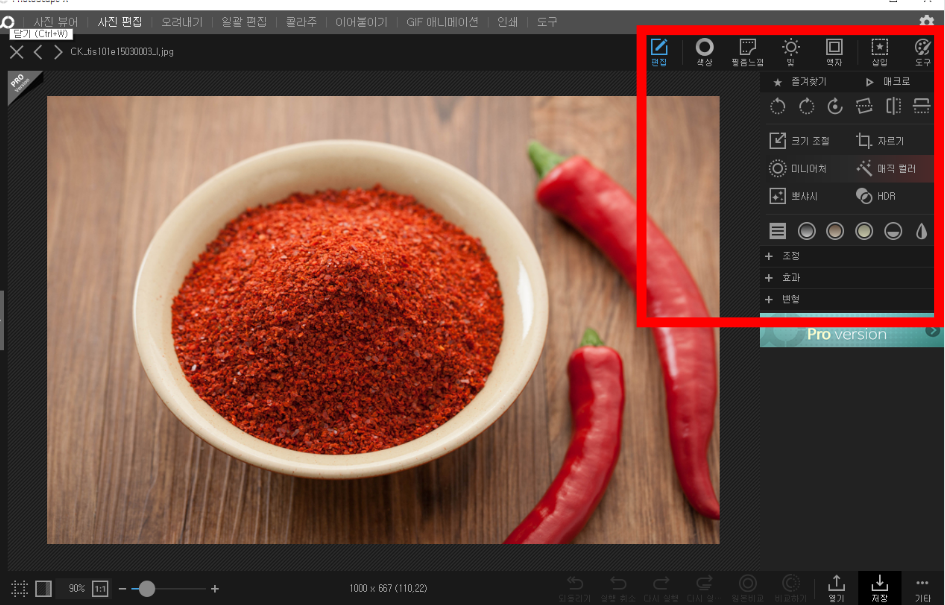Switch to 일괄 편집 batch edit tab
Screen dimensions: 945x605
243,22
